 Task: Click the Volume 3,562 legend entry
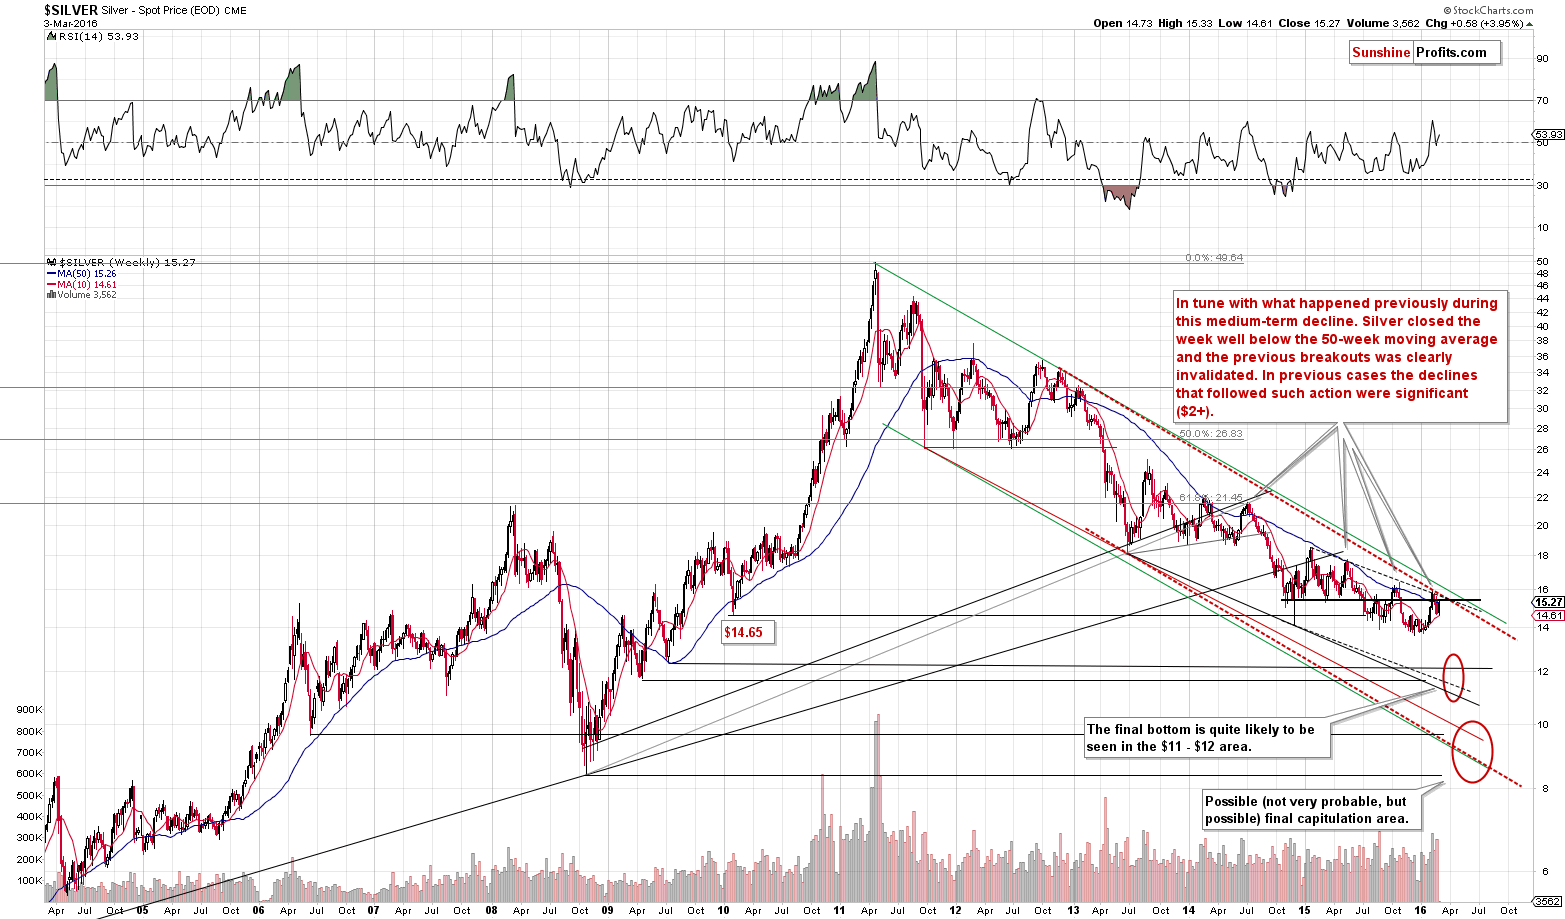click(x=81, y=295)
